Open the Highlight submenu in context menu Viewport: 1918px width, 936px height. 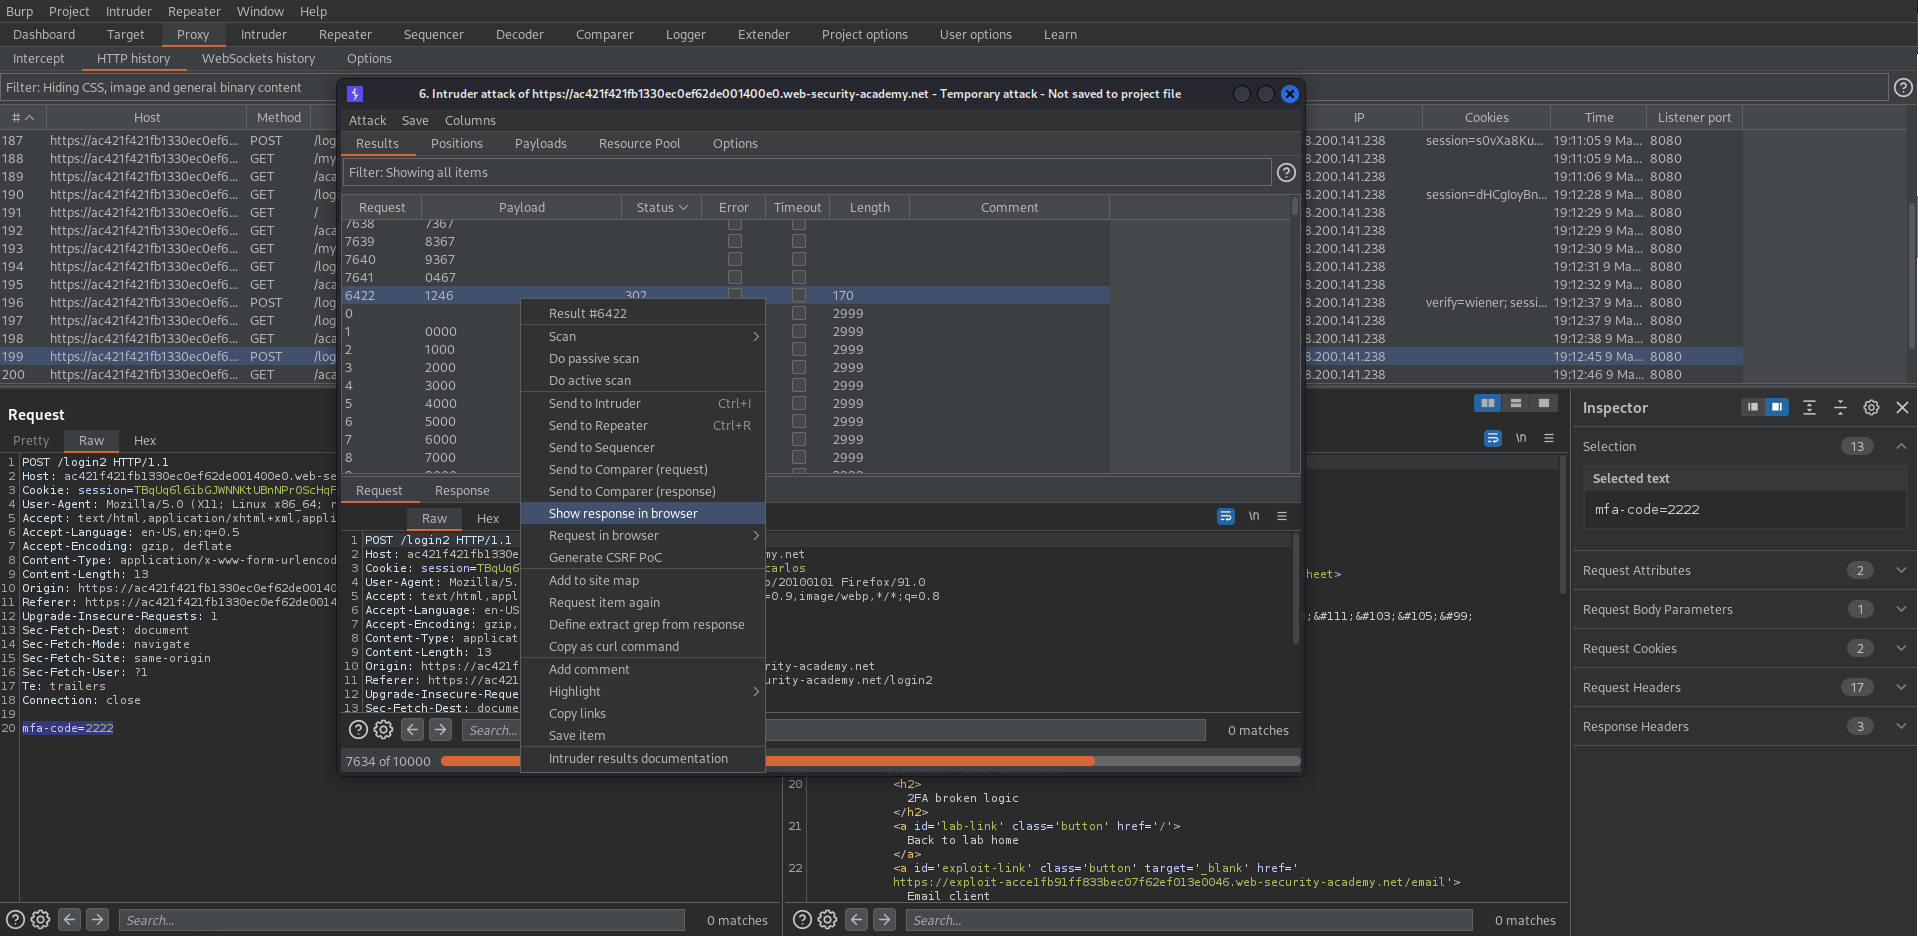pyautogui.click(x=643, y=691)
